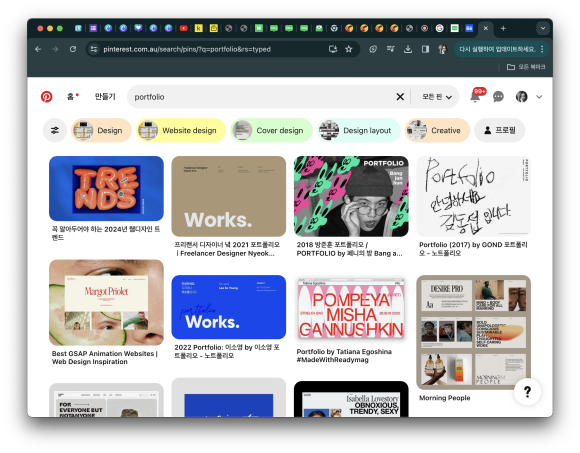Open the Pompeya Misha Gannushkin pin
The image size is (580, 453).
click(x=351, y=309)
